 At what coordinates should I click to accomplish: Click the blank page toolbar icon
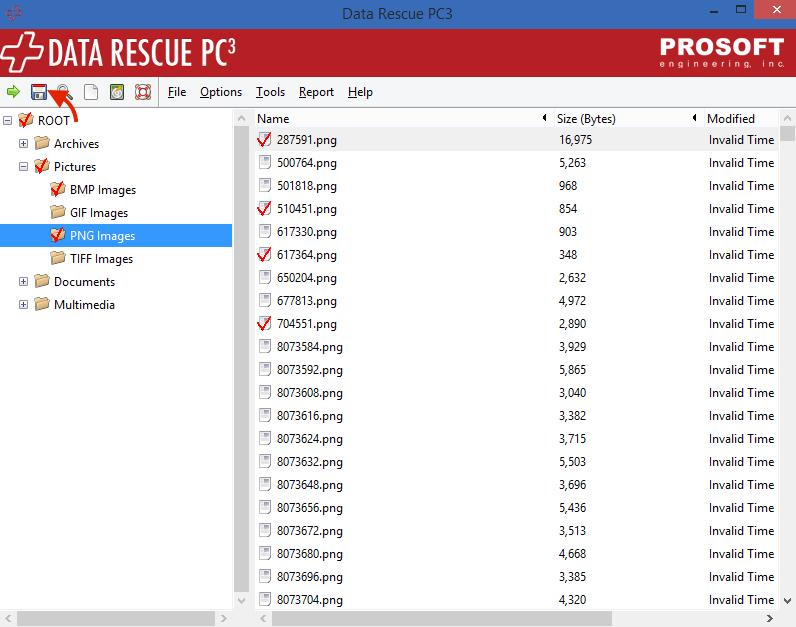[x=91, y=92]
